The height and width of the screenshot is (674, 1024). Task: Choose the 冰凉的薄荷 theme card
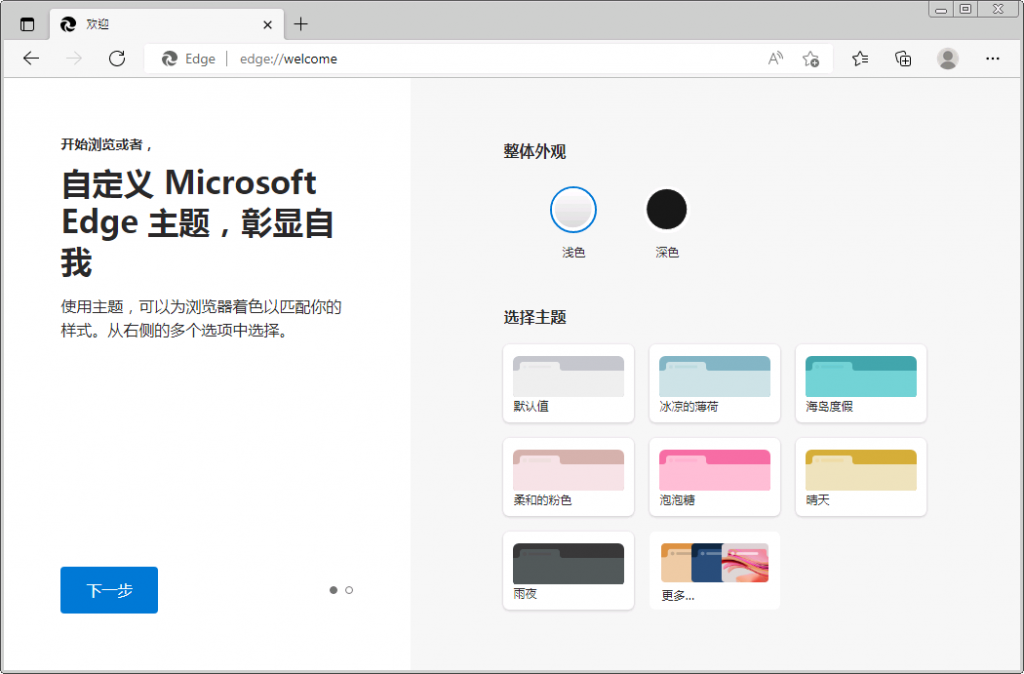point(714,383)
